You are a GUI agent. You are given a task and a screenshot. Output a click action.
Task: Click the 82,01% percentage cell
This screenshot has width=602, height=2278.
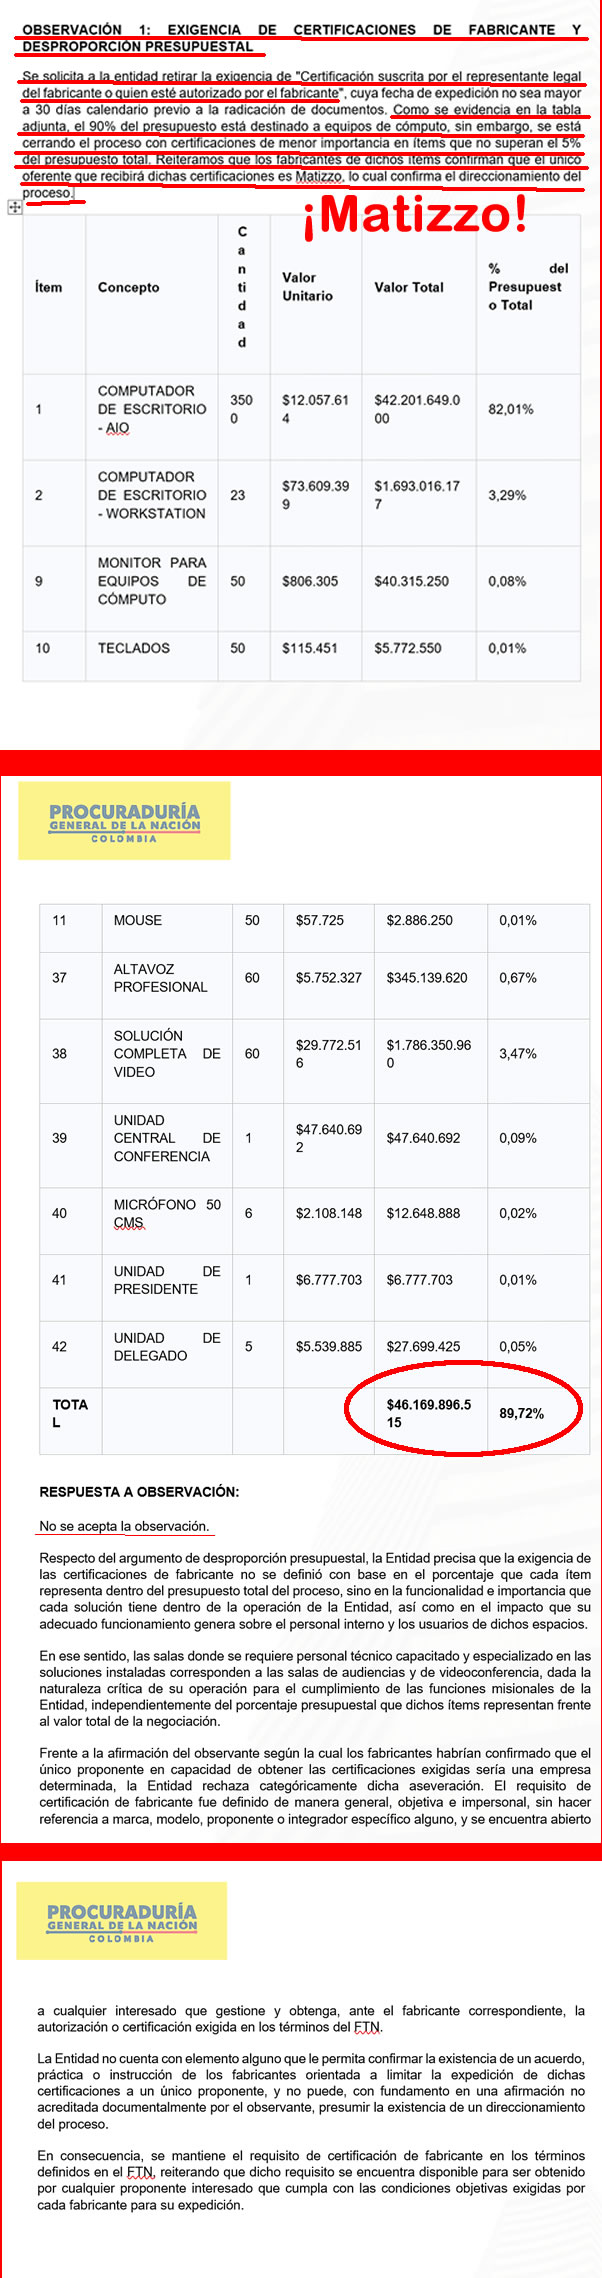click(511, 409)
